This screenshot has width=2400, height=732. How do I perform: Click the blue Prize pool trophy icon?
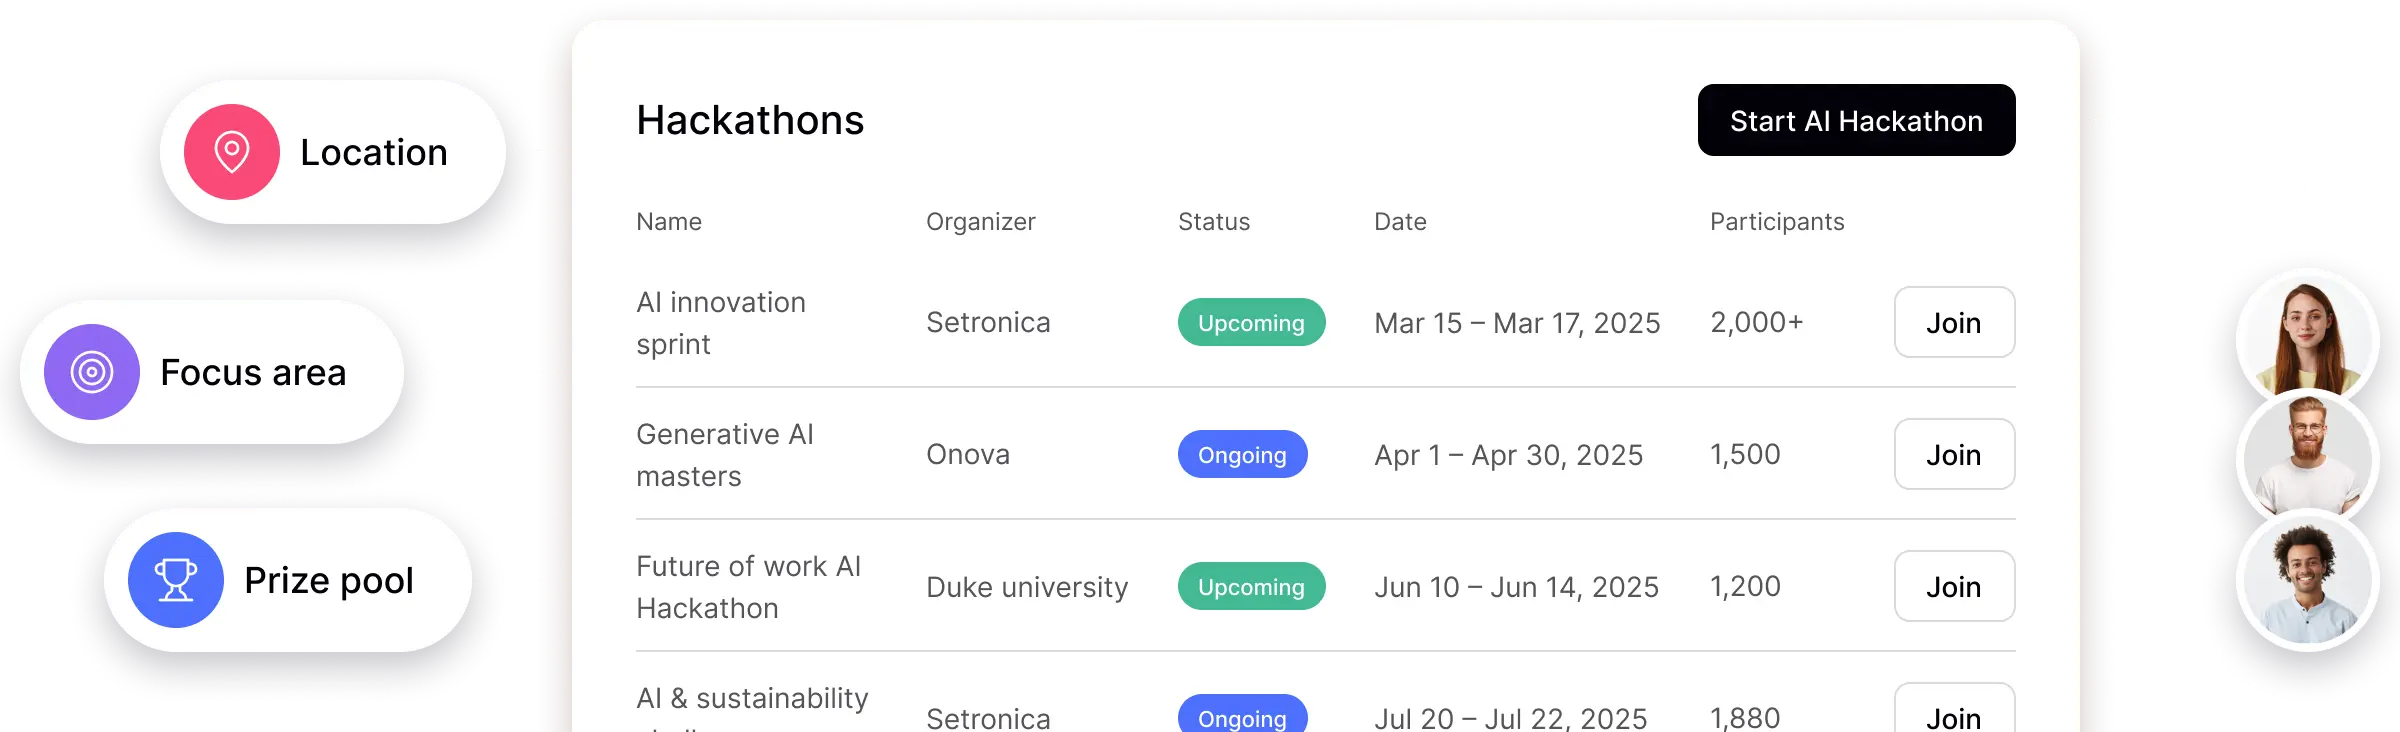[175, 581]
